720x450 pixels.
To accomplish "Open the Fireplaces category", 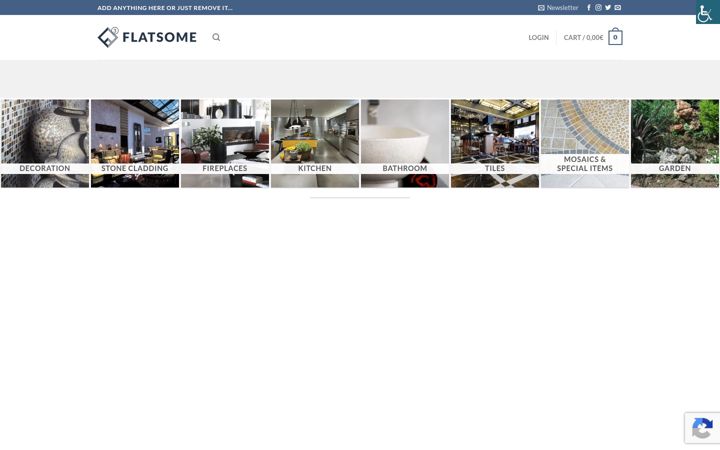I will point(225,143).
